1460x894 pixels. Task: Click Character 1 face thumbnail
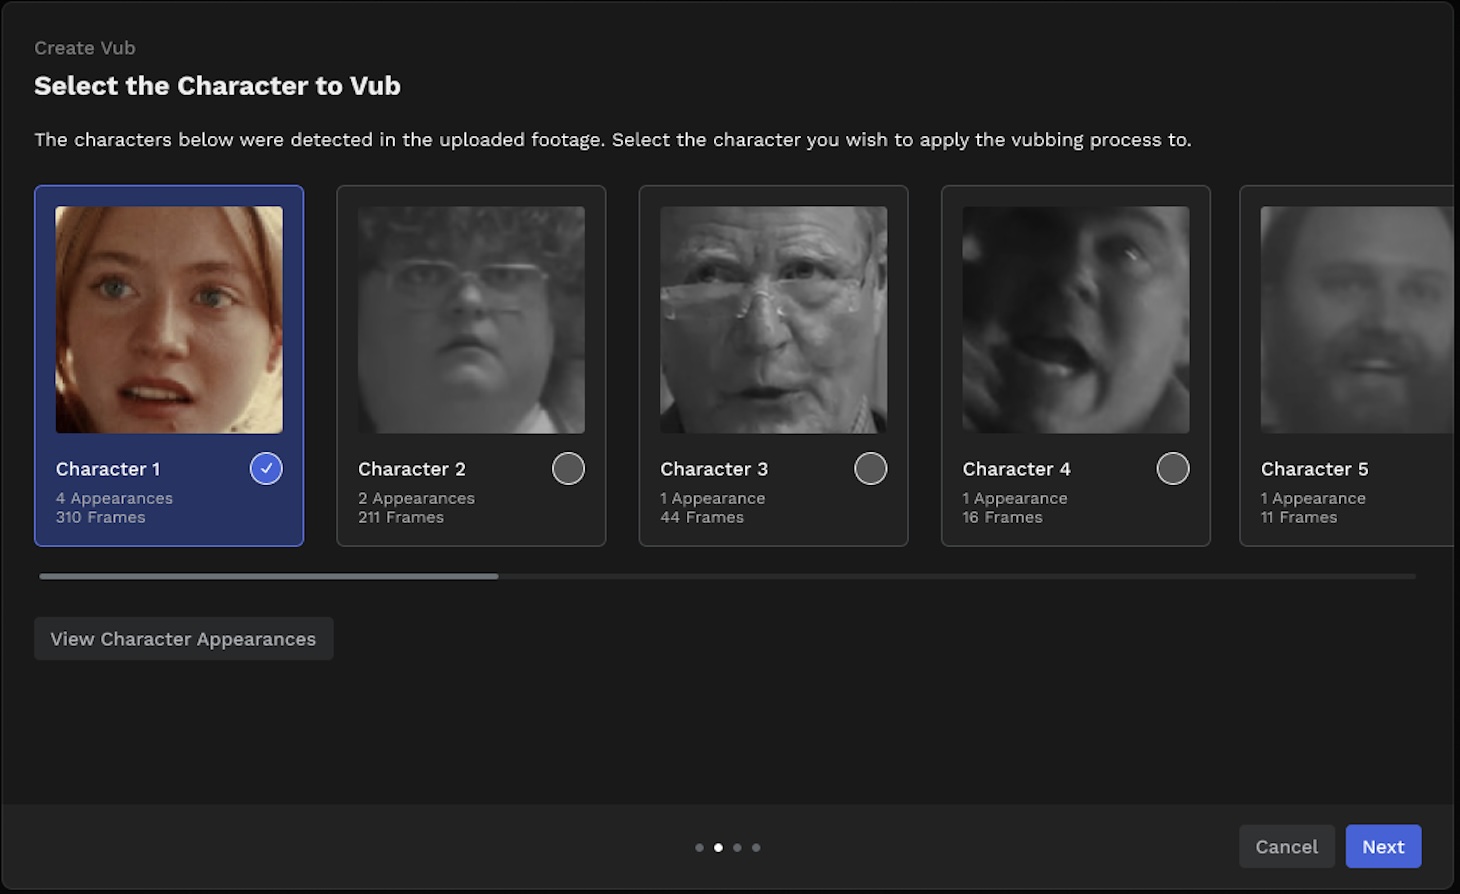click(x=169, y=320)
